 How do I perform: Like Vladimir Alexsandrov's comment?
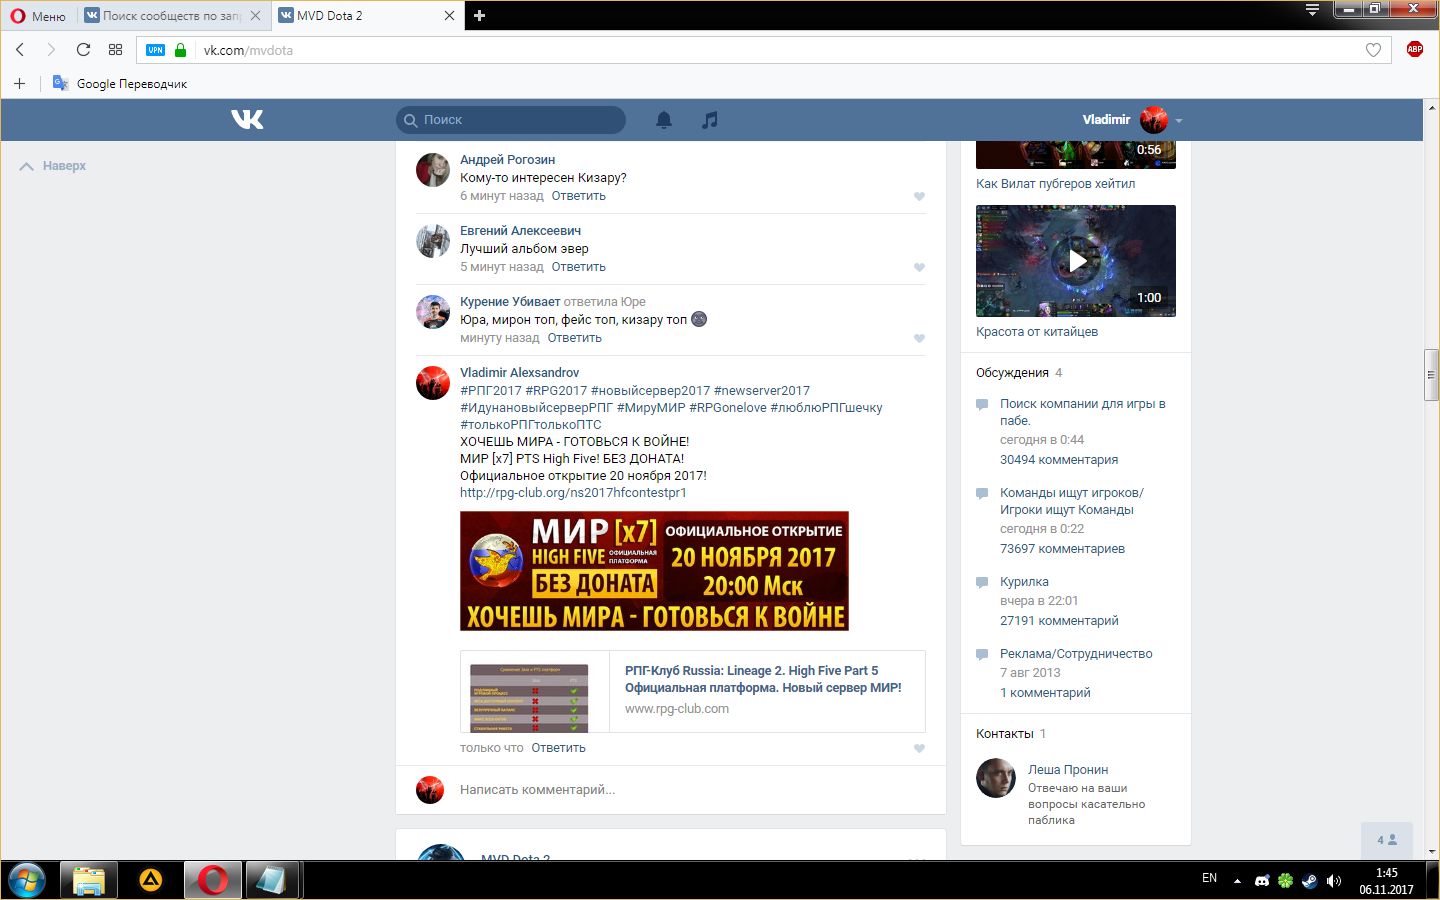(919, 748)
